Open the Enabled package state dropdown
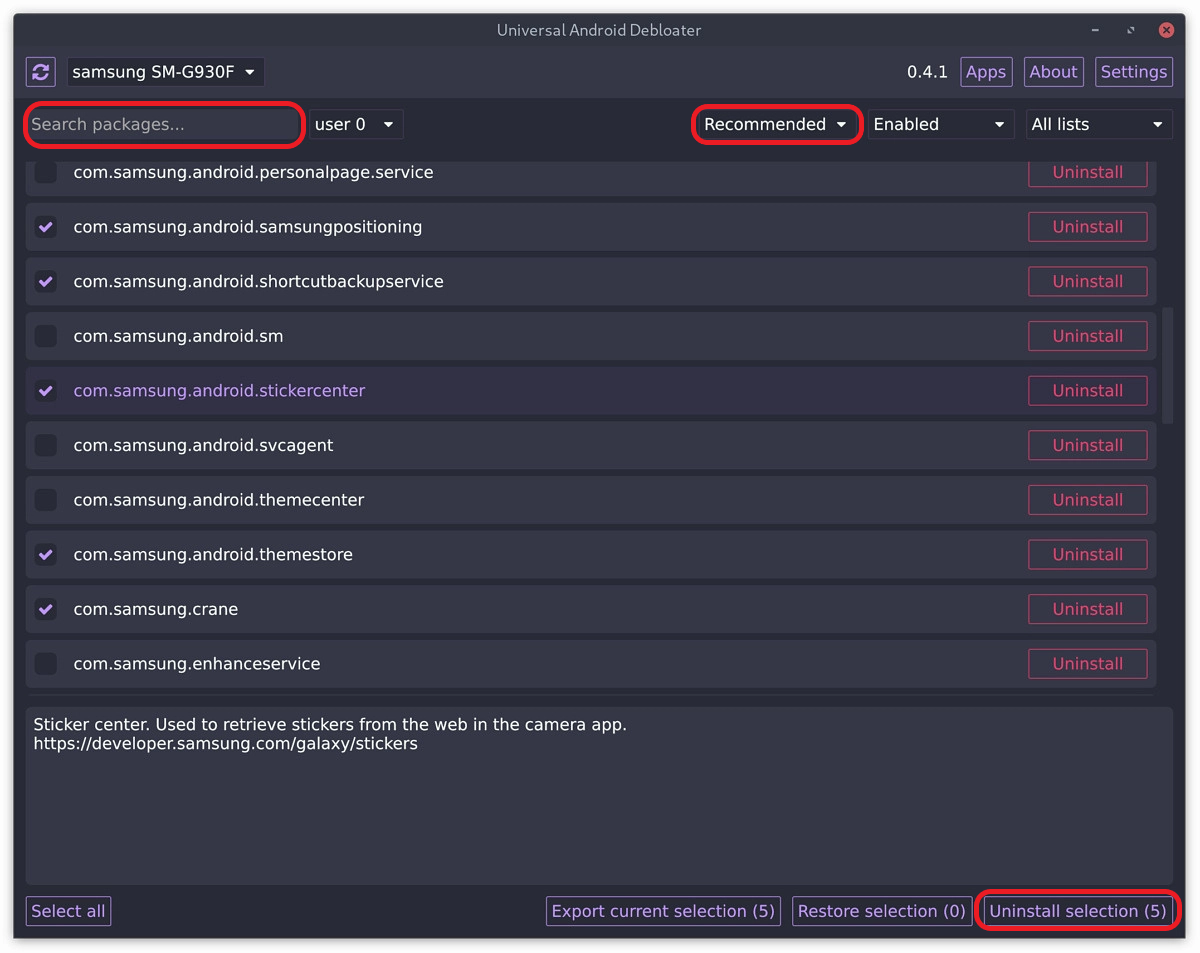The width and height of the screenshot is (1200, 953). (939, 124)
